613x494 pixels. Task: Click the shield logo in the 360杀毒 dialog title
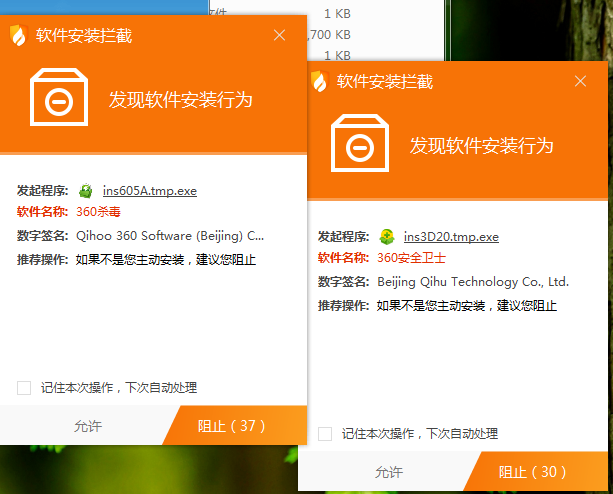[x=18, y=35]
